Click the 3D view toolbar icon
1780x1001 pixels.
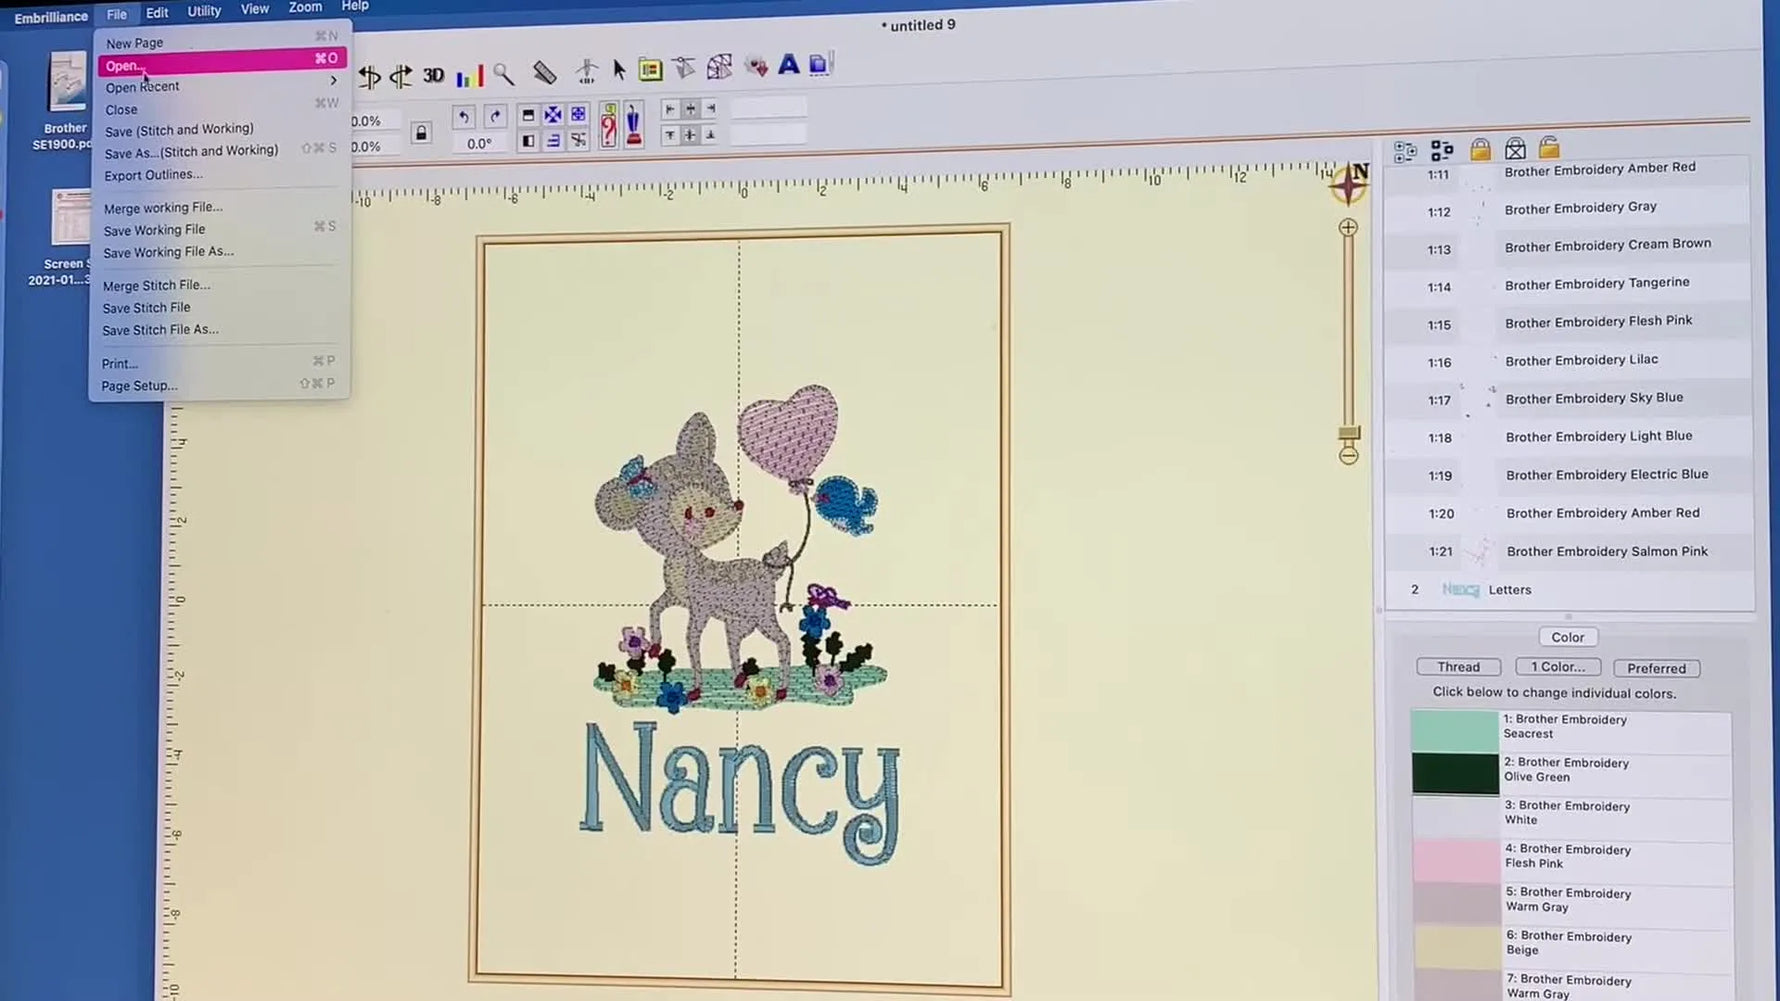coord(433,75)
